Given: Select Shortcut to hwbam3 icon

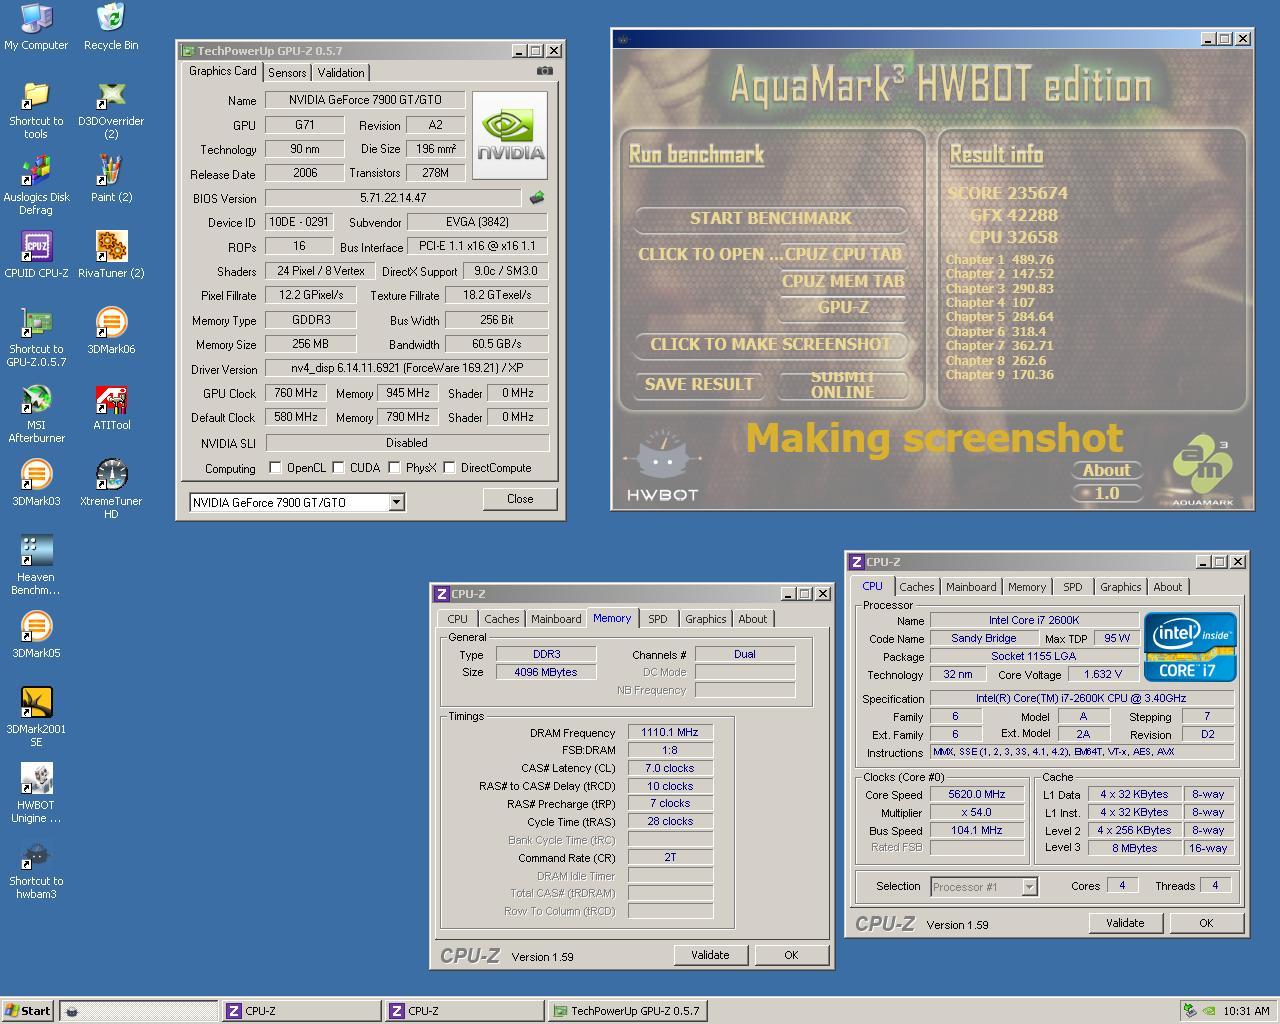Looking at the screenshot, I should (36, 870).
